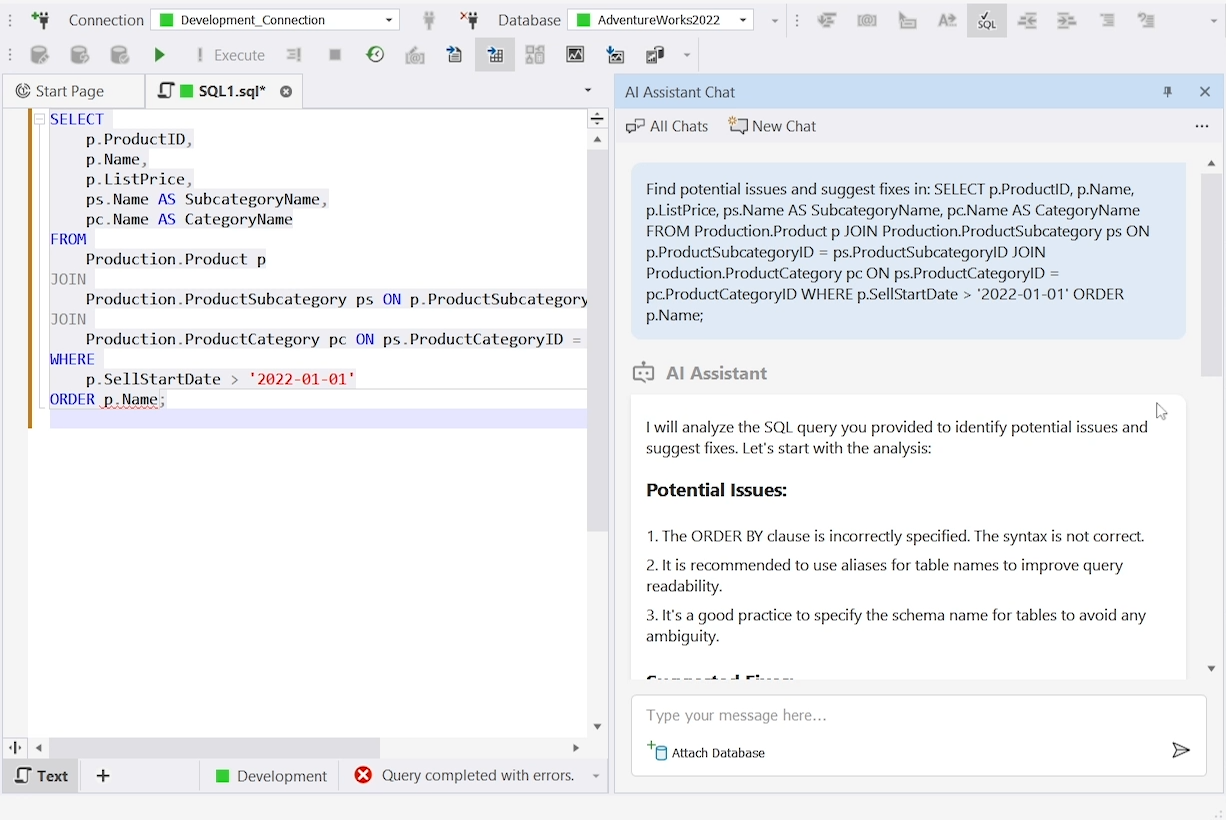Viewport: 1226px width, 820px height.
Task: Click the right-aligned lines toolbar icon
Action: (1107, 20)
